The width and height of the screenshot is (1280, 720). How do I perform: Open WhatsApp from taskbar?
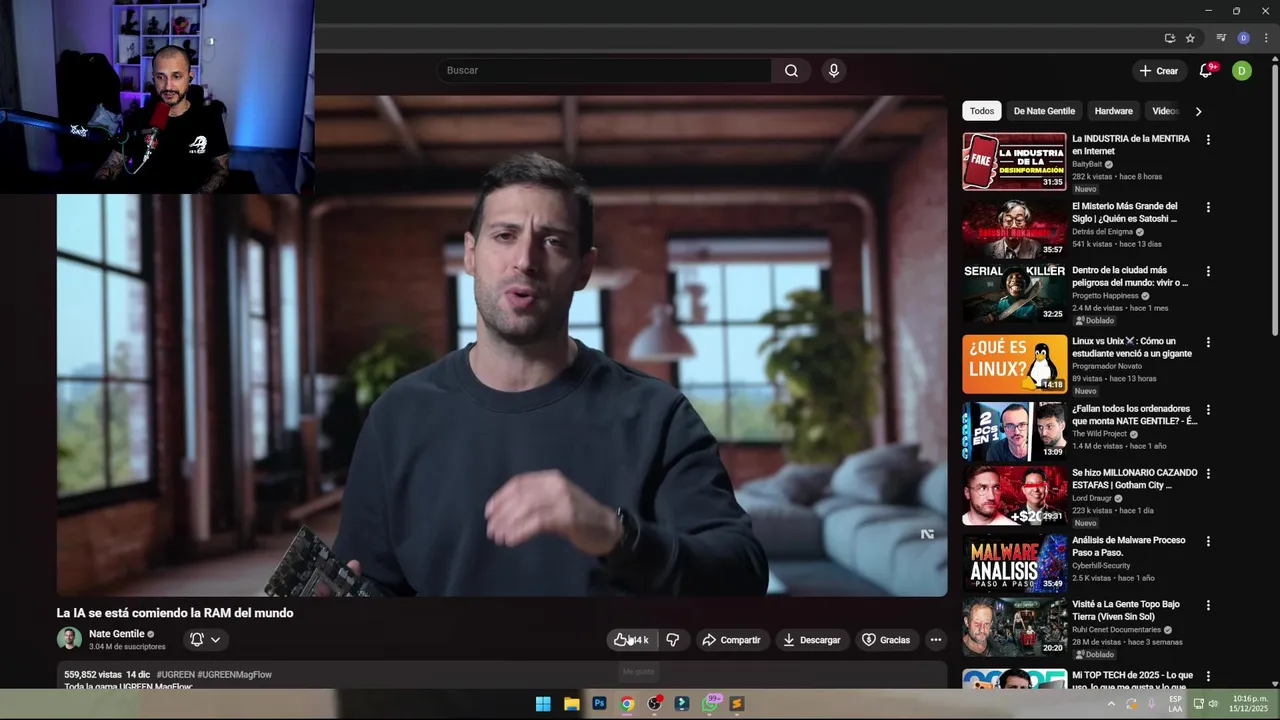tap(711, 704)
